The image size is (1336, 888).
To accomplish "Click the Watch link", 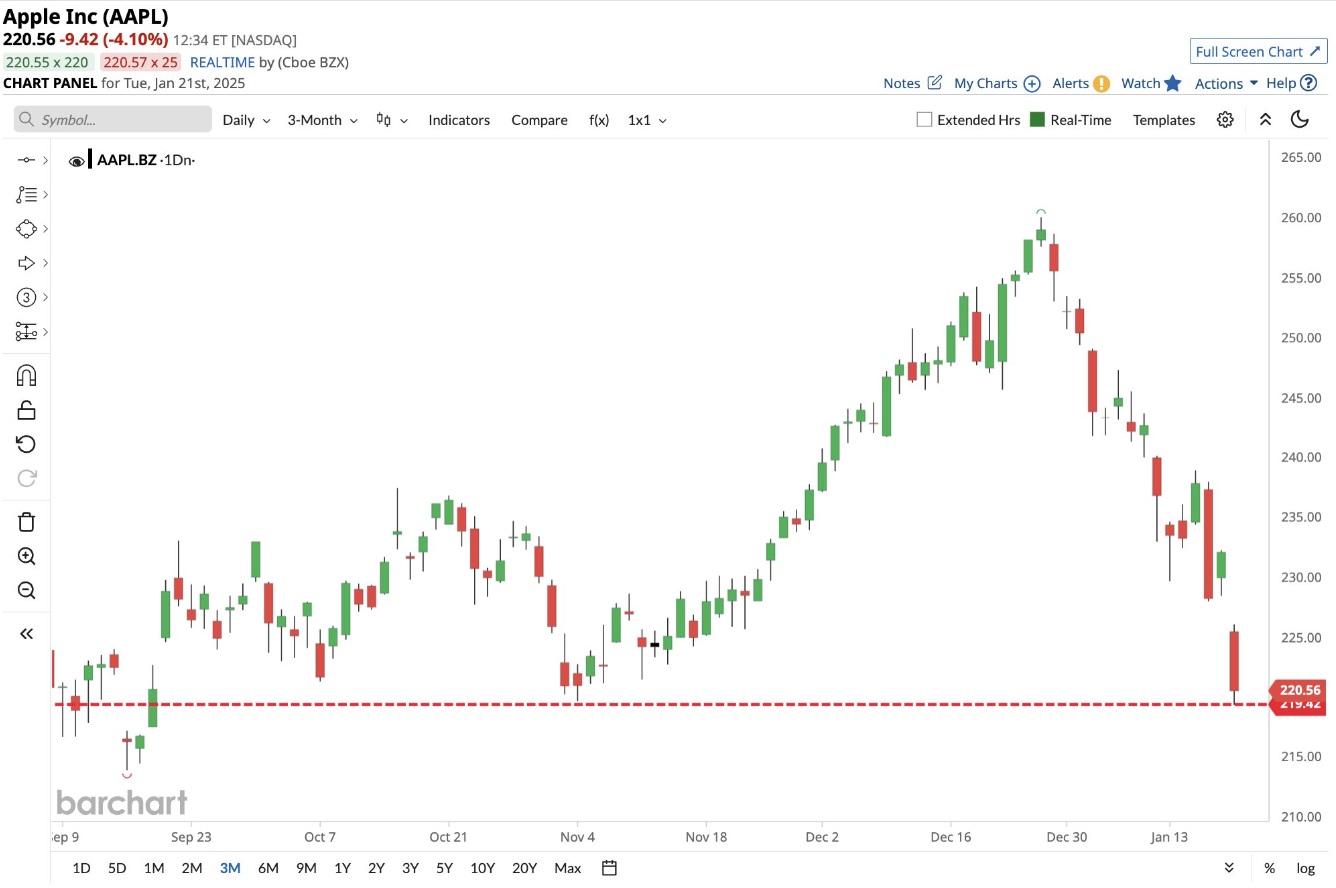I will pyautogui.click(x=1140, y=84).
